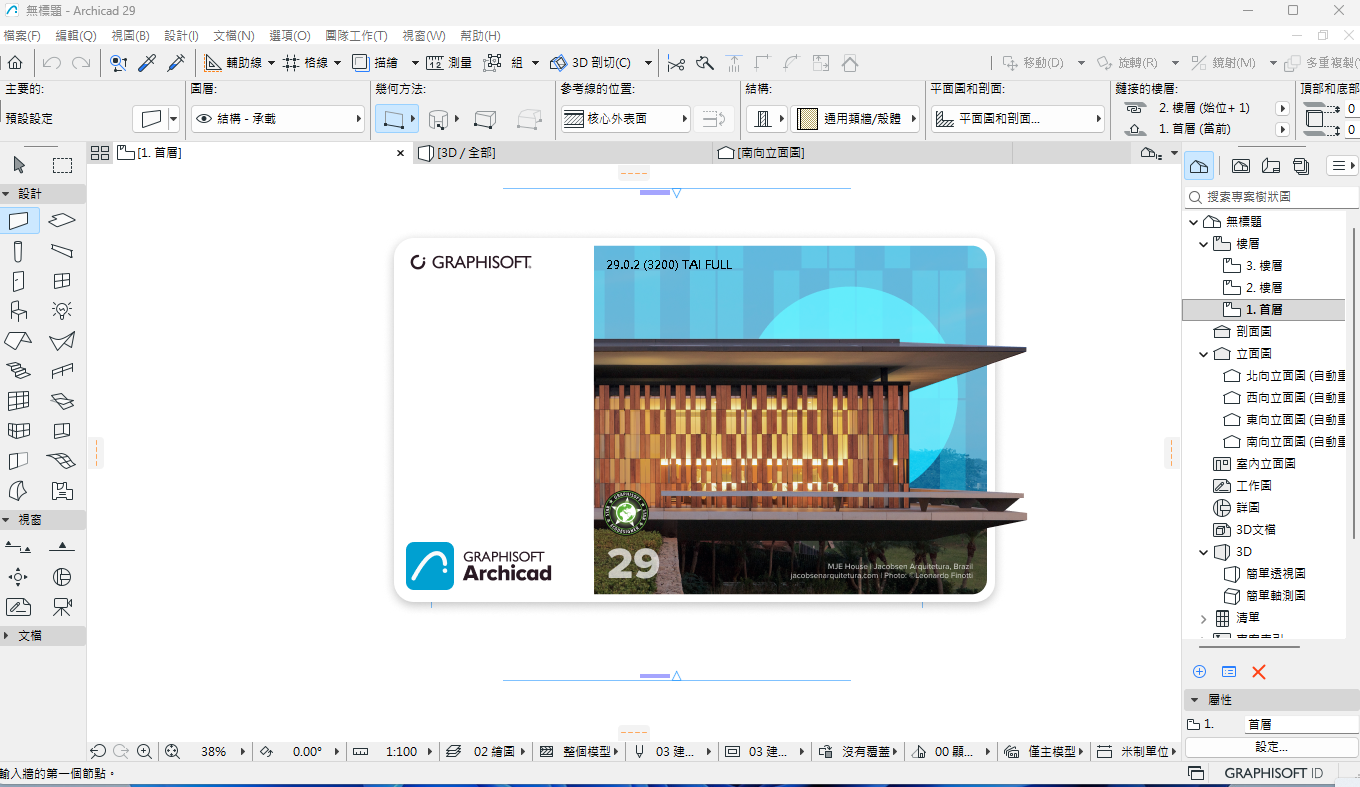
Task: Open the 設計(I) menu
Action: click(x=181, y=36)
